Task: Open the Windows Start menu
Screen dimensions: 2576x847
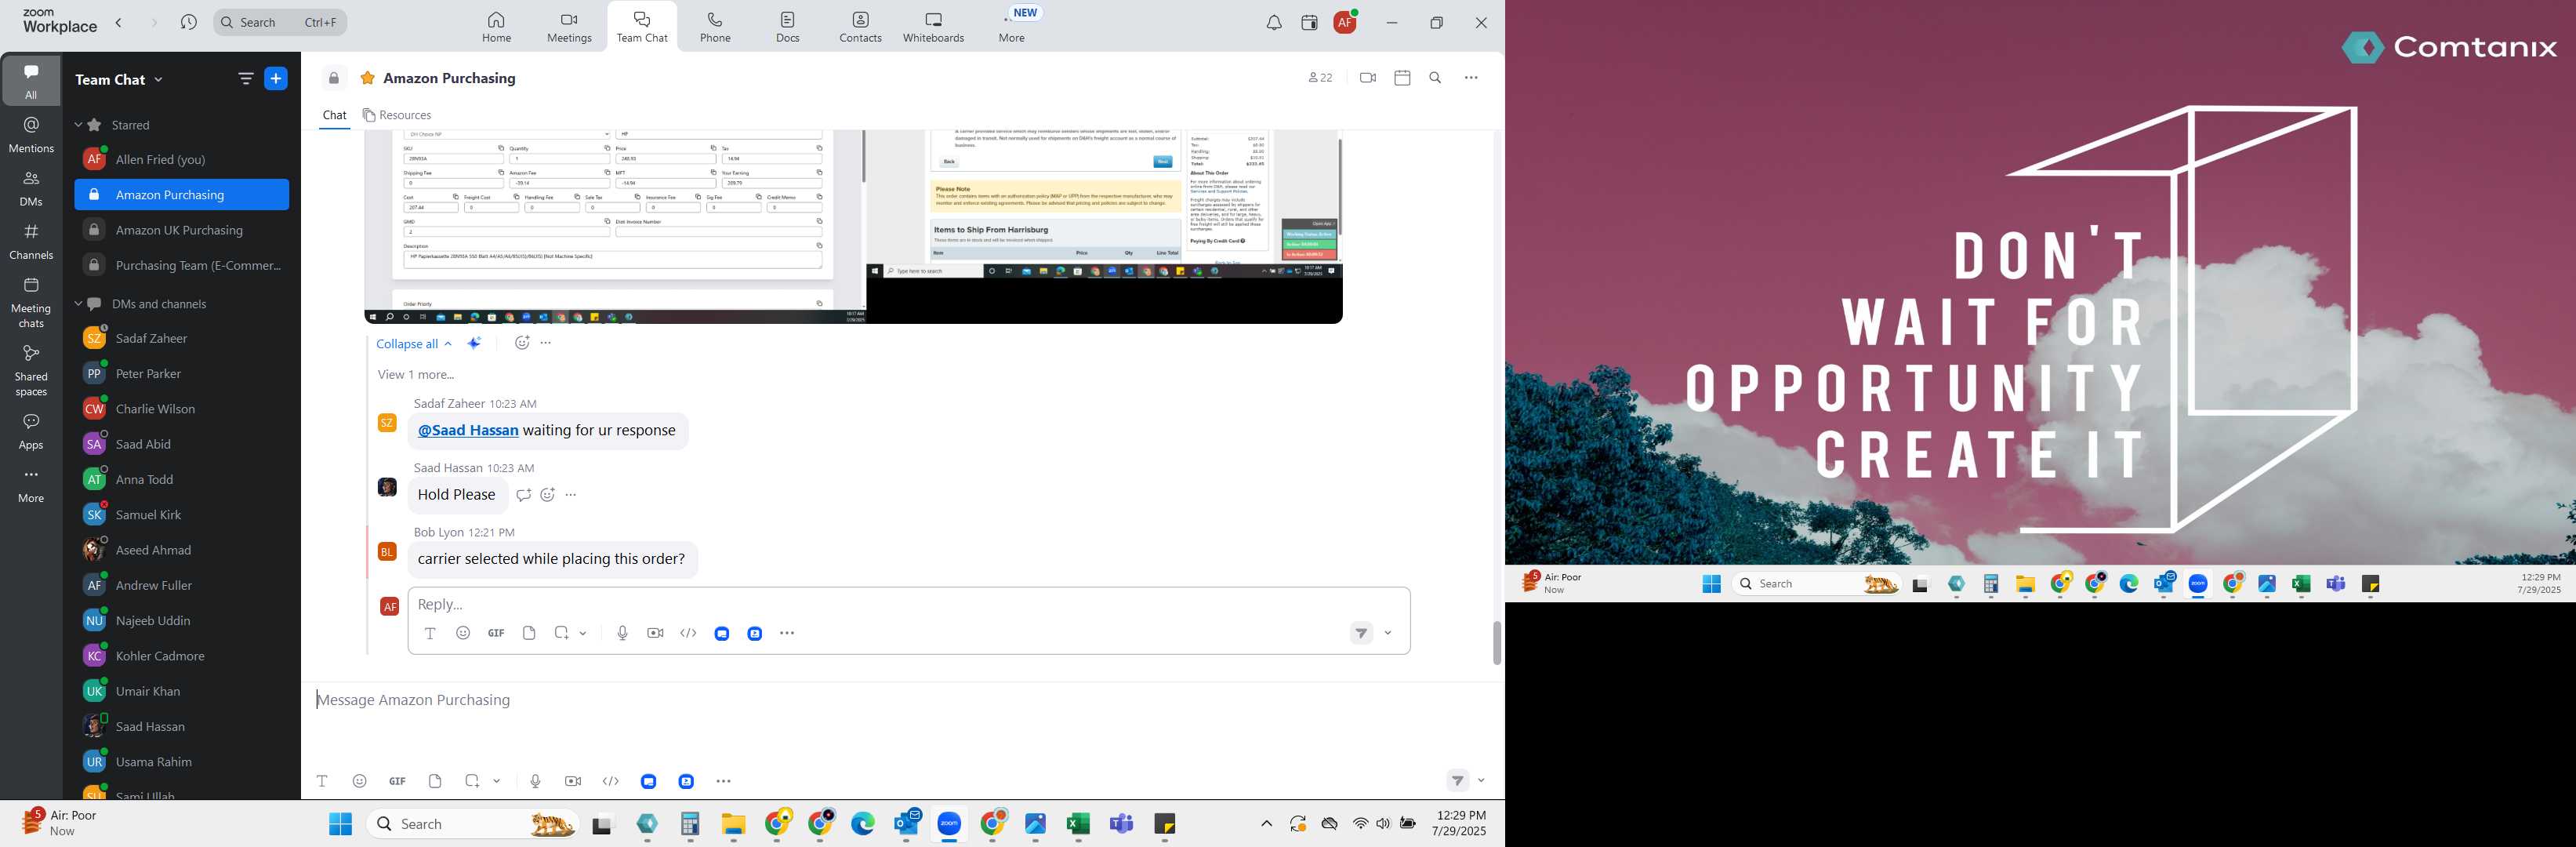Action: tap(340, 824)
